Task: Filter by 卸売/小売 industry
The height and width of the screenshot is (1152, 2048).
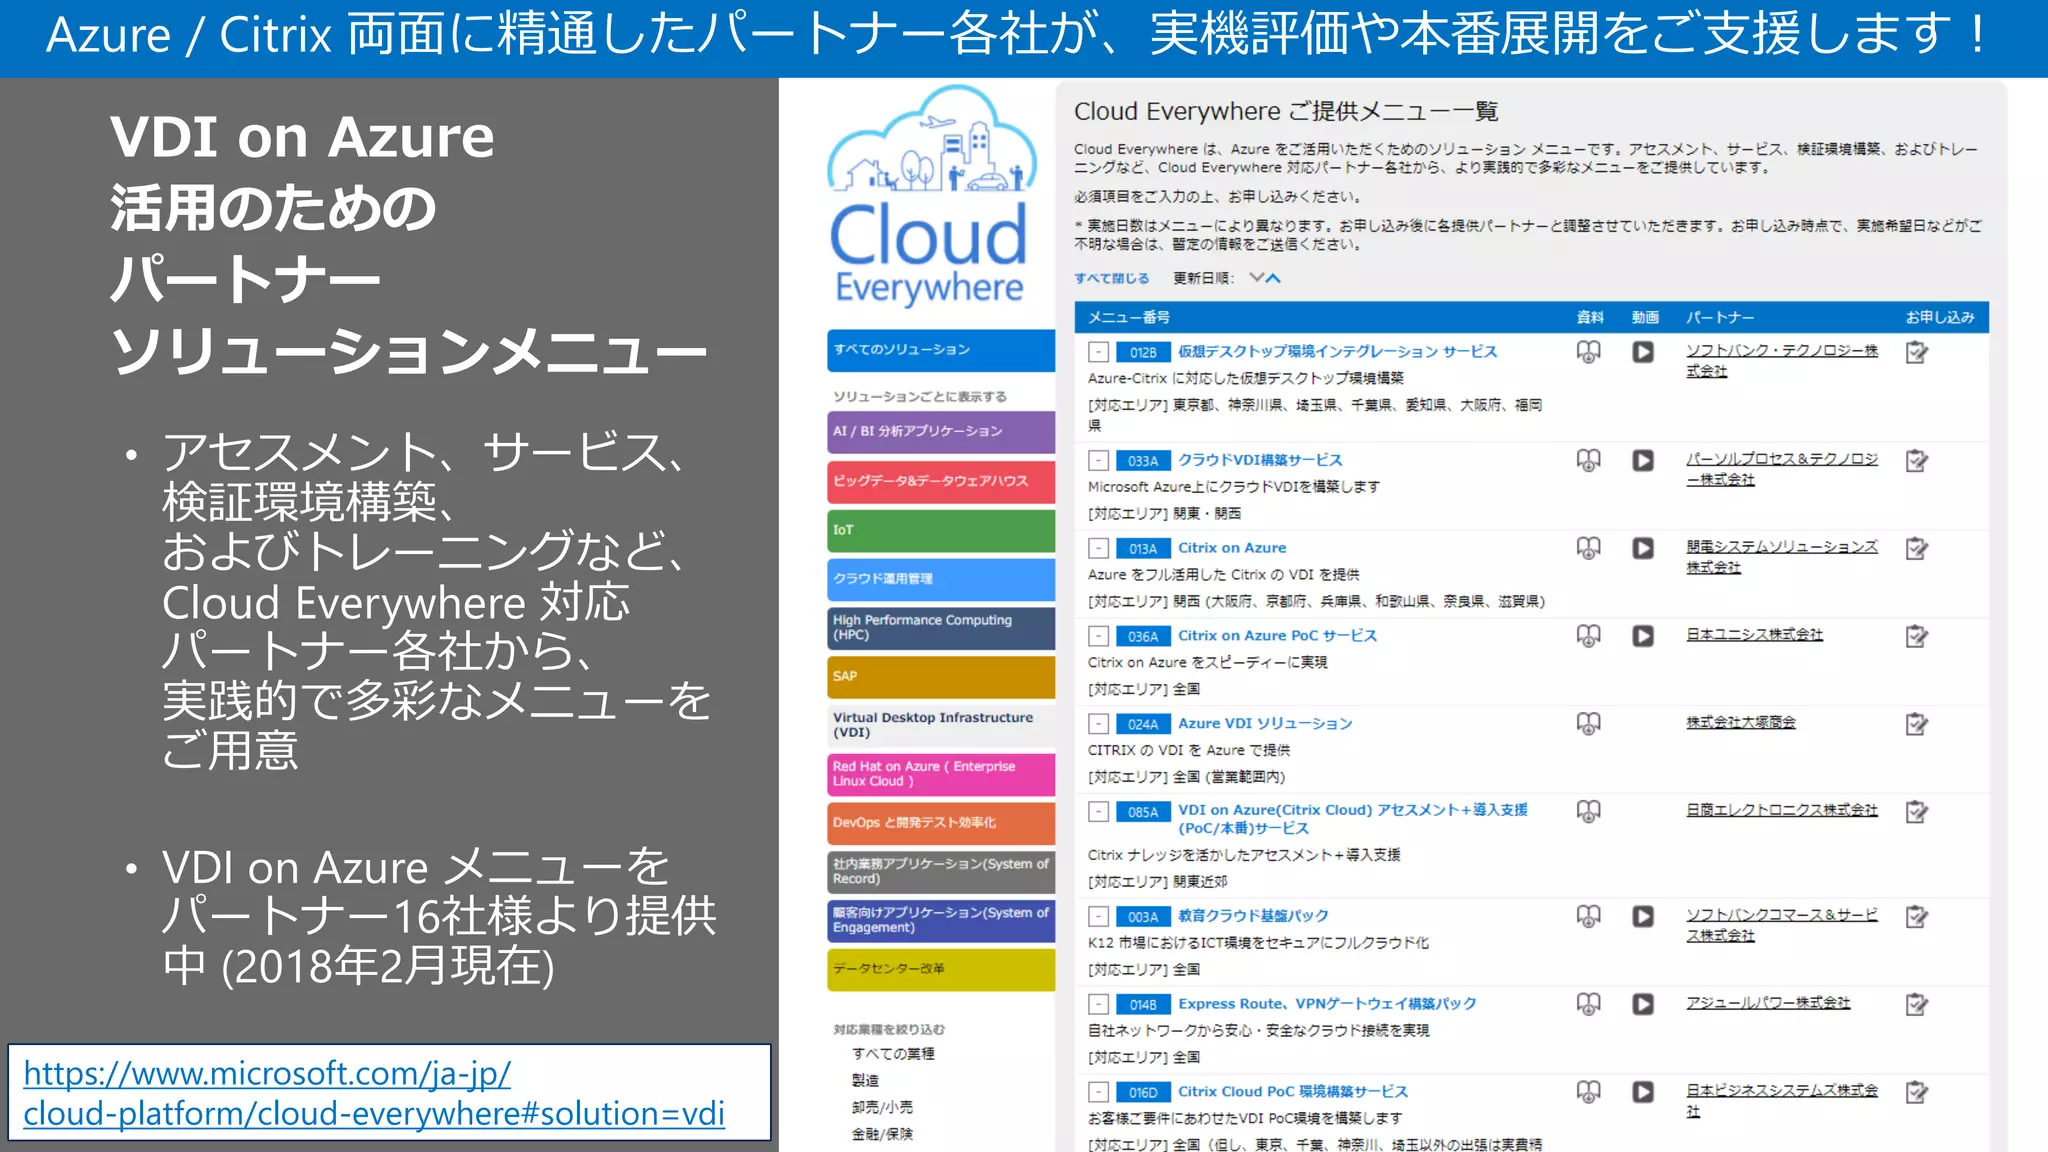Action: coord(882,1108)
